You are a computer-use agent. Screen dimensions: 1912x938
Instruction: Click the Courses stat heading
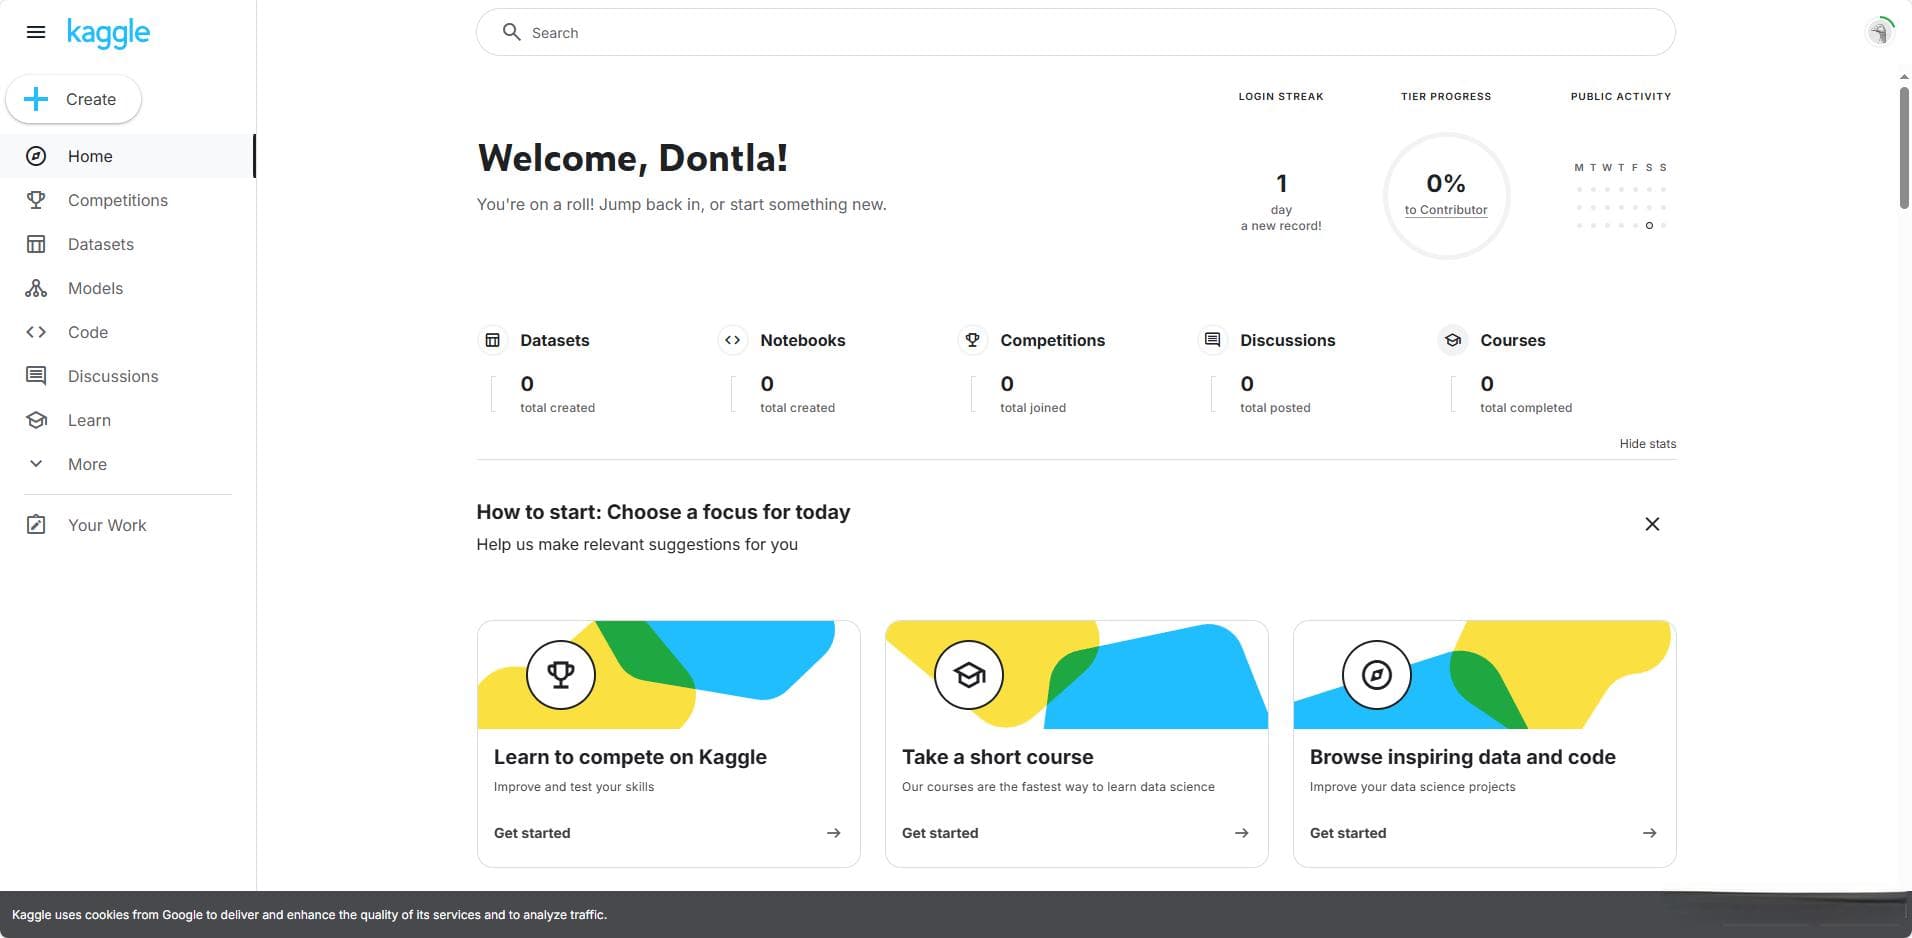(x=1513, y=340)
